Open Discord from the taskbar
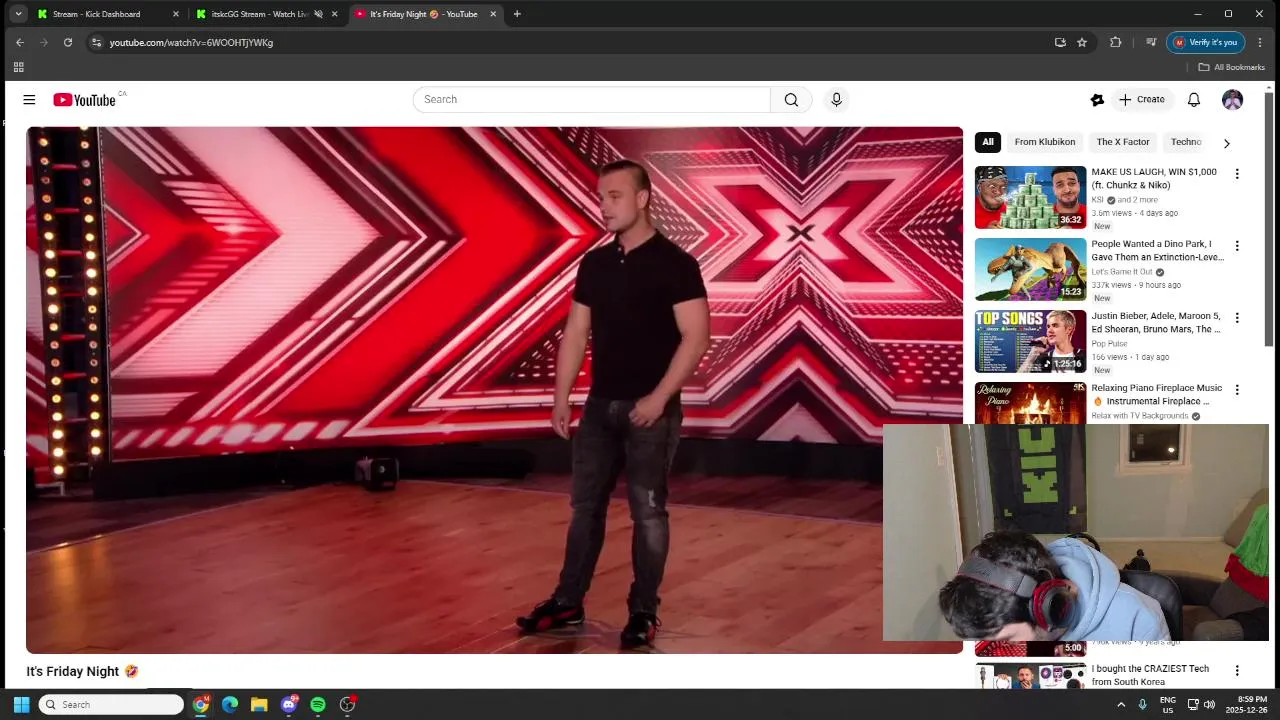 [289, 705]
